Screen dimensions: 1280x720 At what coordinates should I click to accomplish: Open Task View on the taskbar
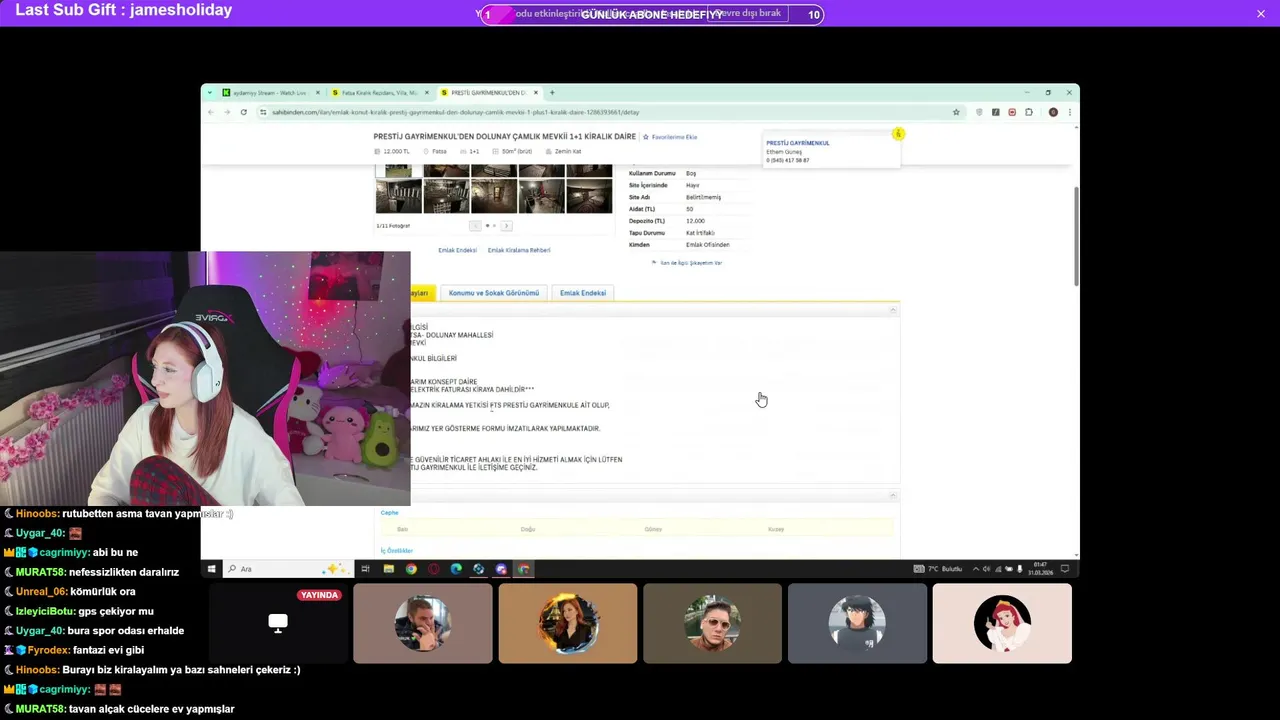(x=365, y=569)
